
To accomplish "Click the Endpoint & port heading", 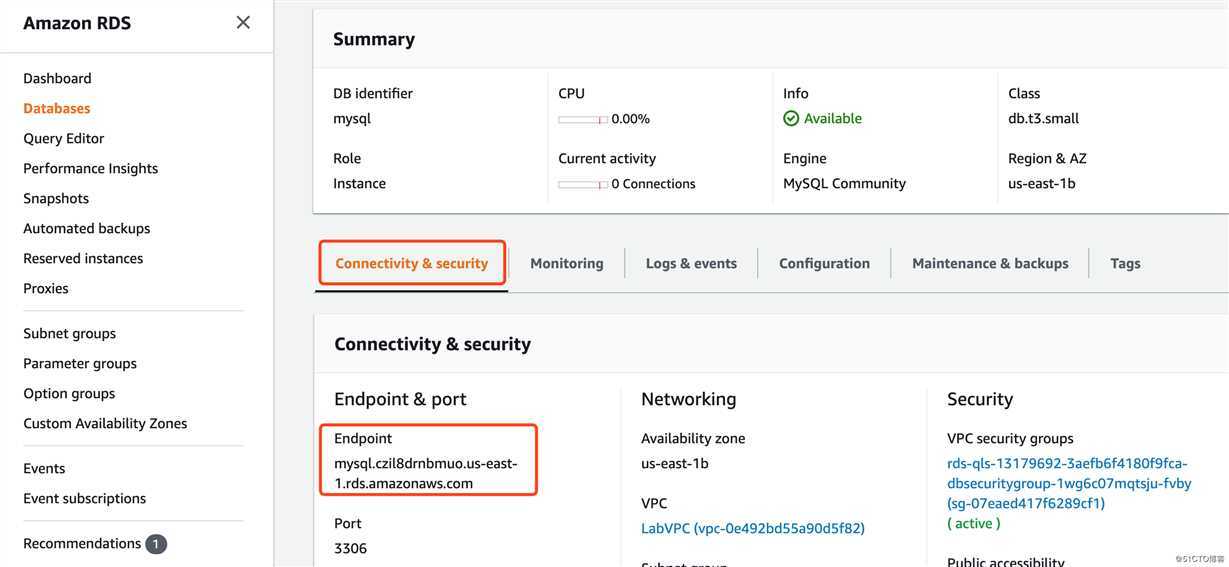I will tap(400, 399).
